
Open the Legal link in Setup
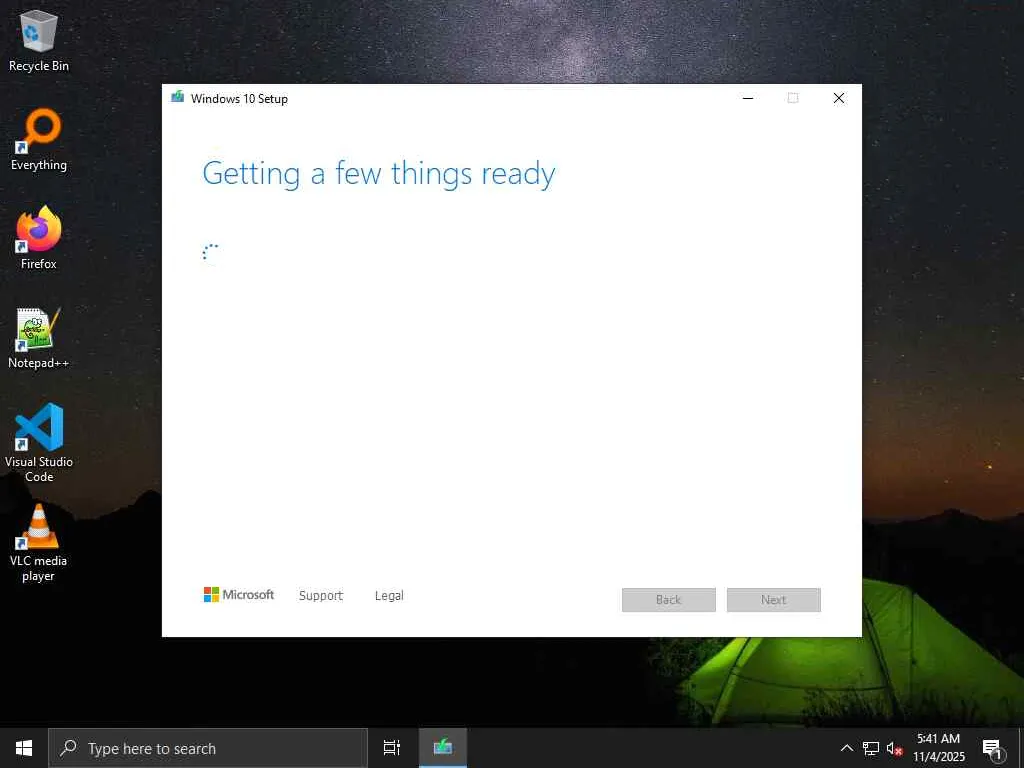(x=389, y=596)
